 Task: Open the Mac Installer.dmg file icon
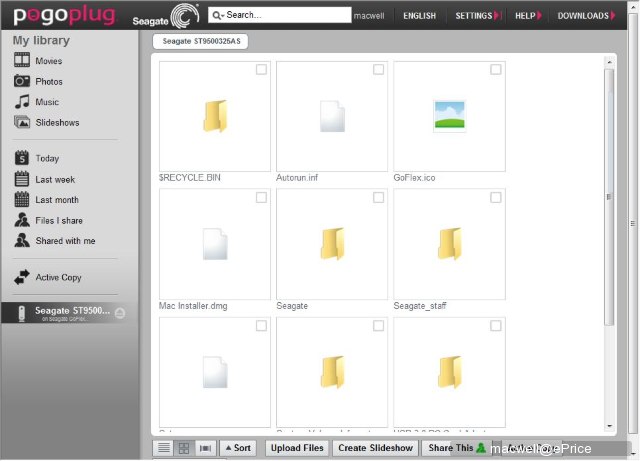[x=215, y=244]
